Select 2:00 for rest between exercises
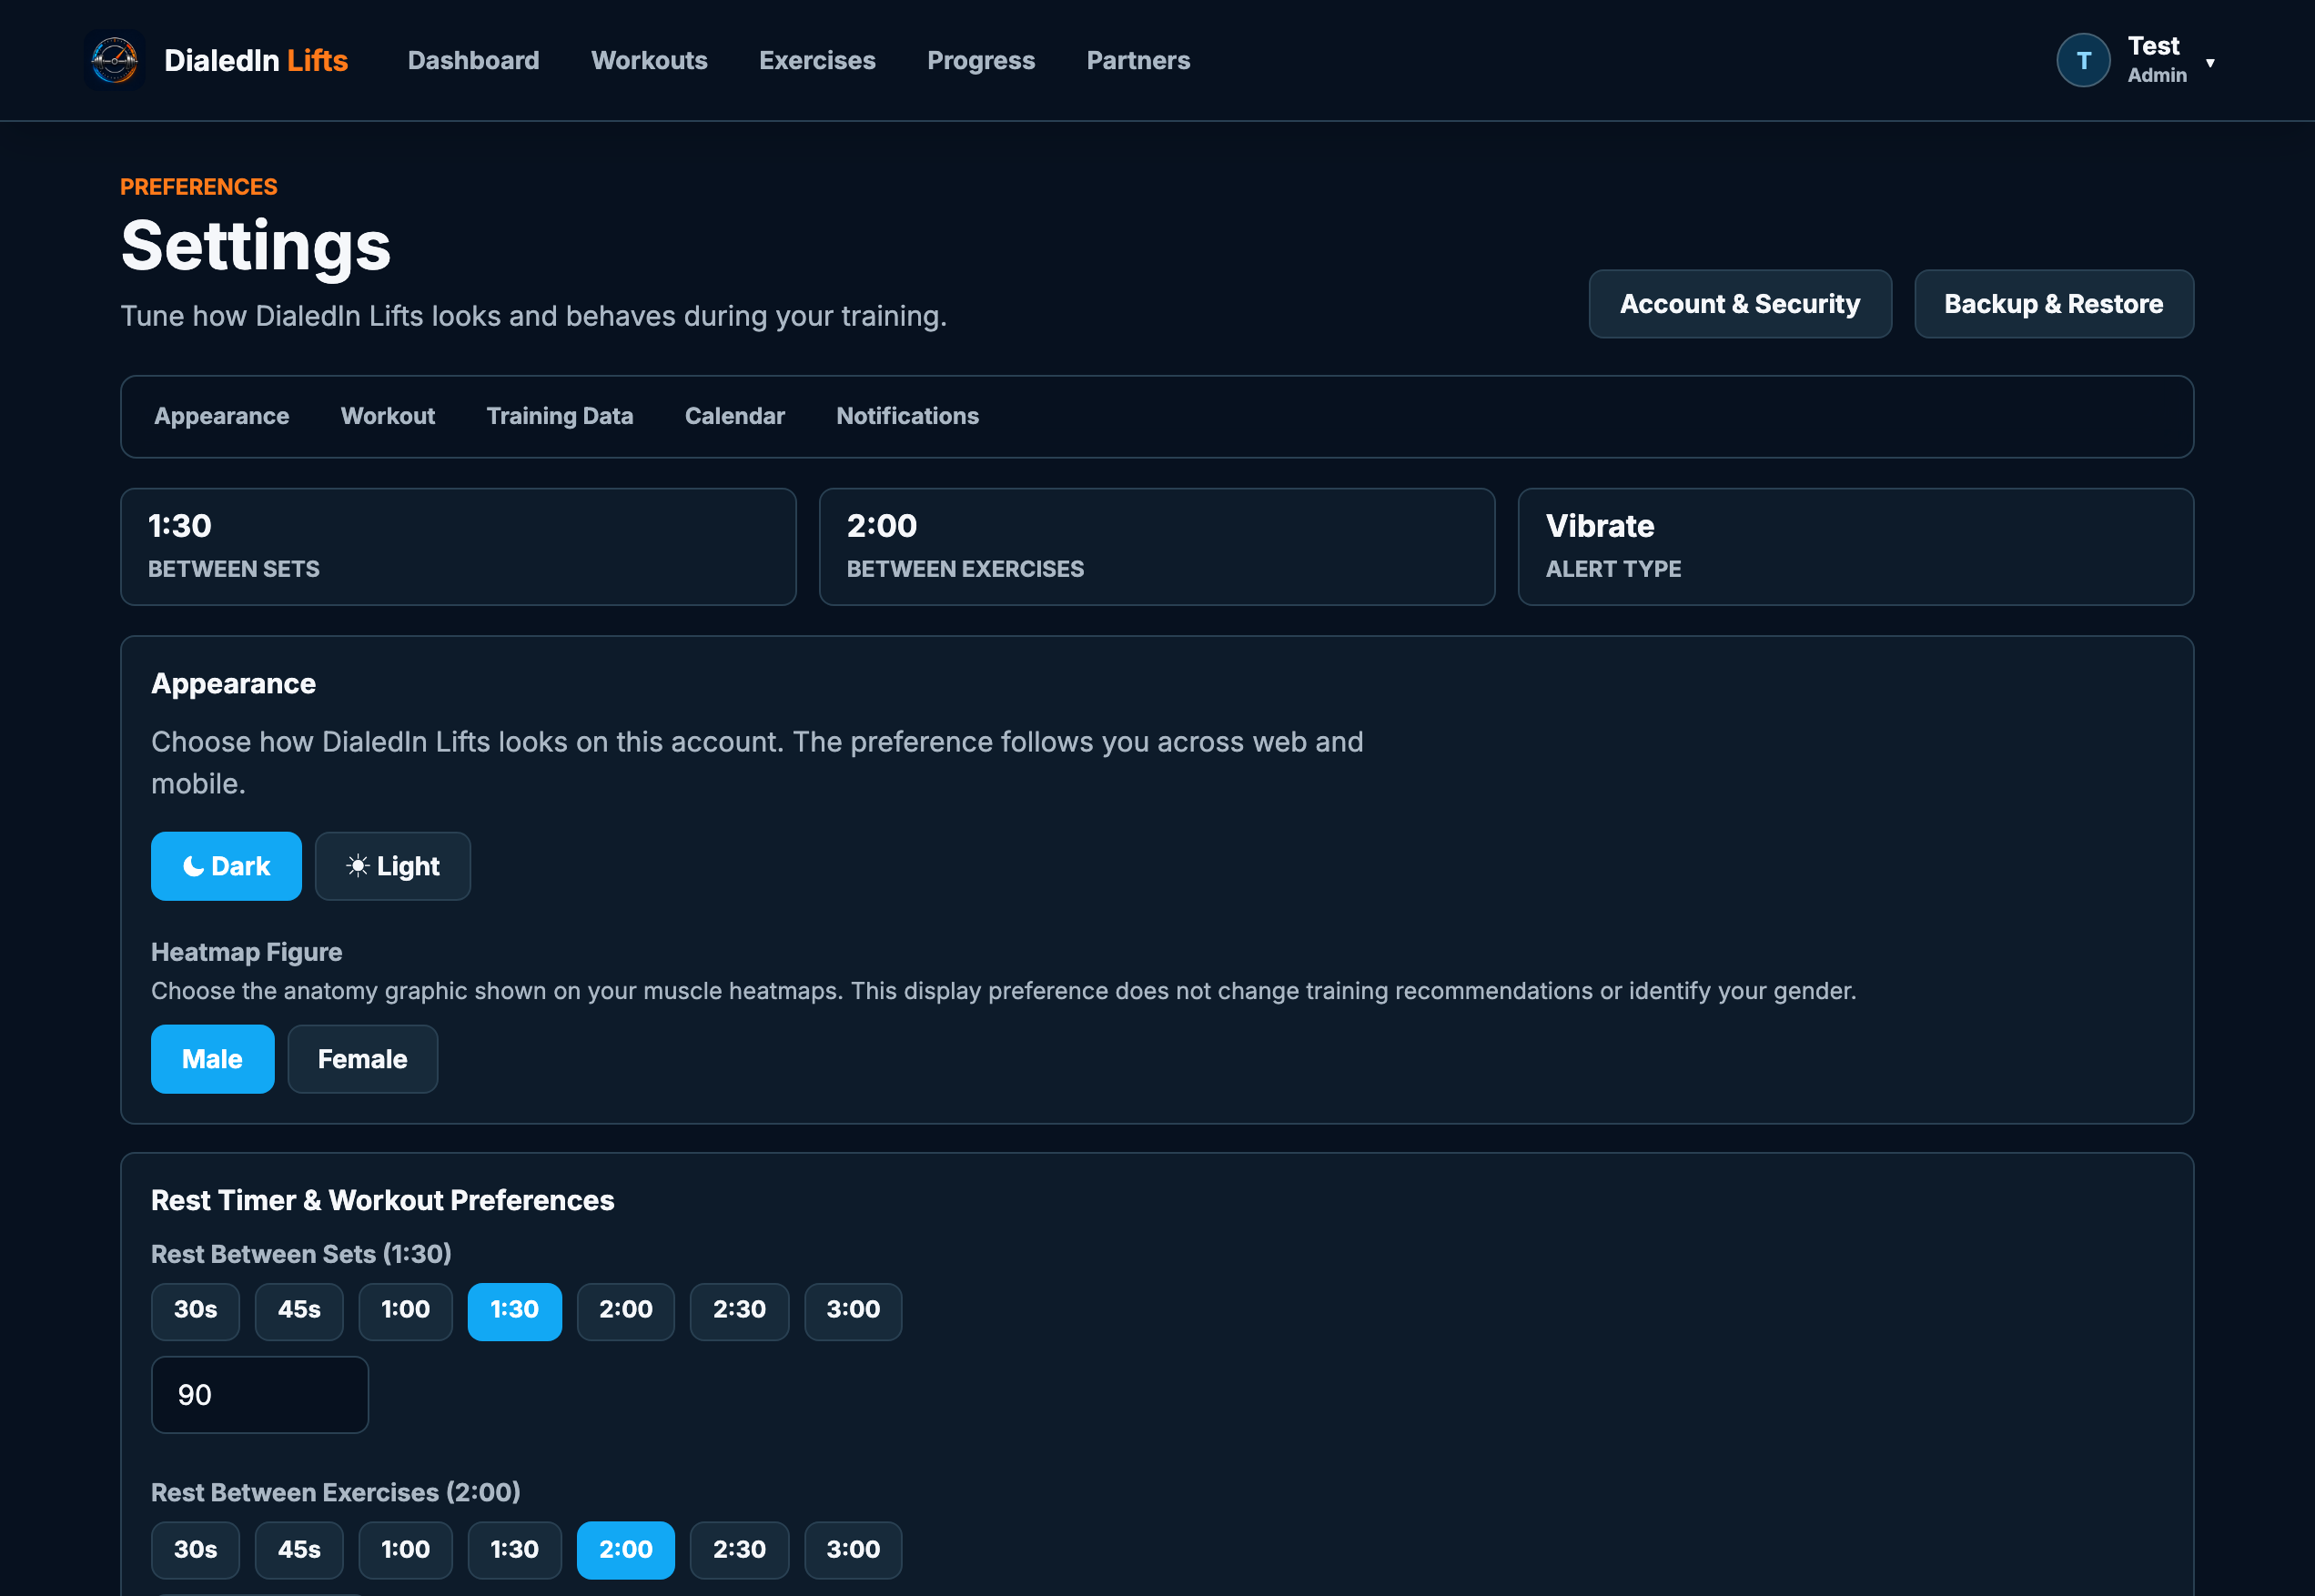 625,1550
